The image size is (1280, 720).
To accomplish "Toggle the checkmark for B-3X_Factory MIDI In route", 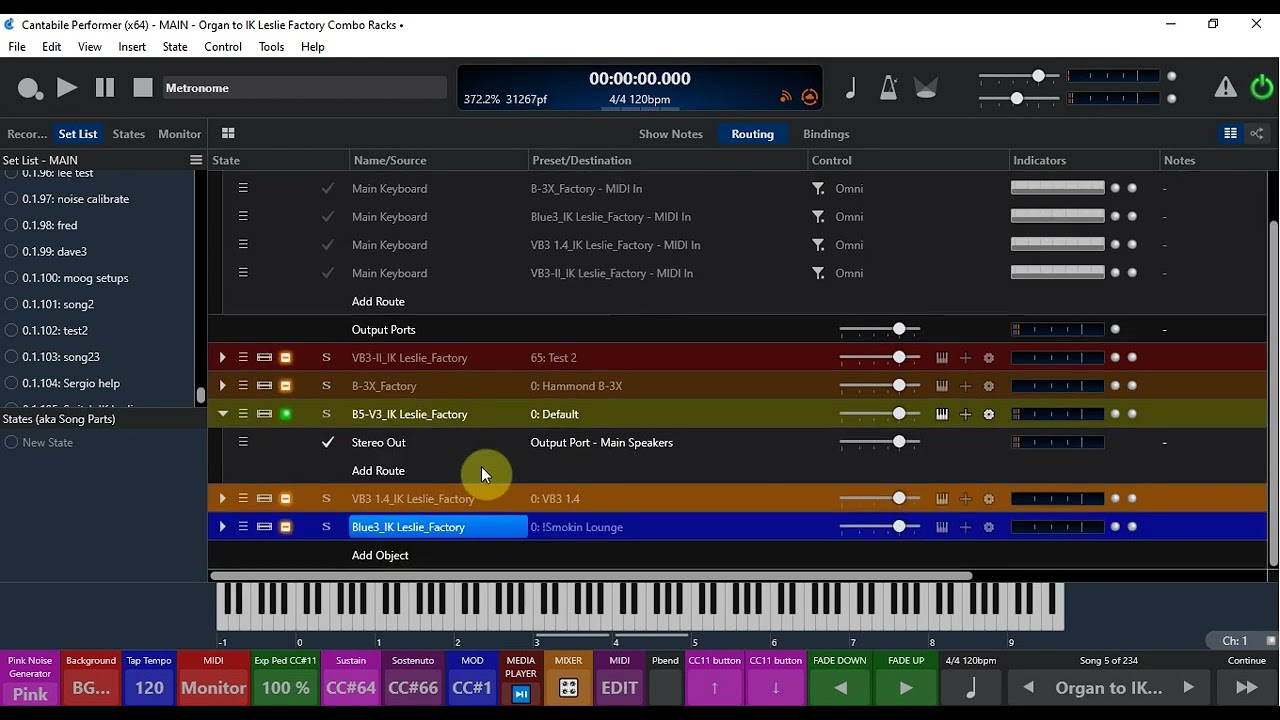I will click(x=327, y=189).
